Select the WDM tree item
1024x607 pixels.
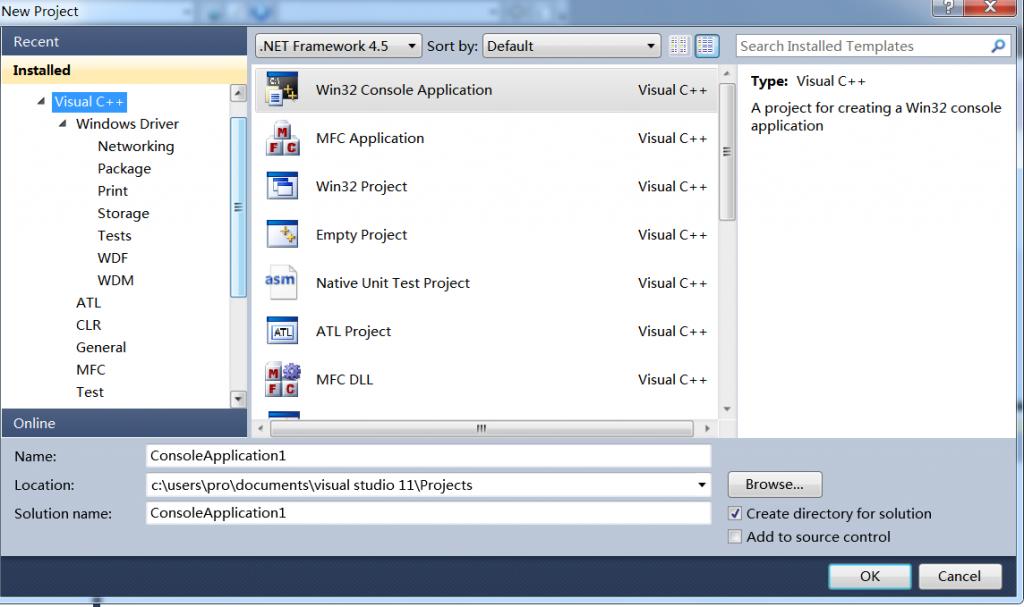[x=115, y=280]
